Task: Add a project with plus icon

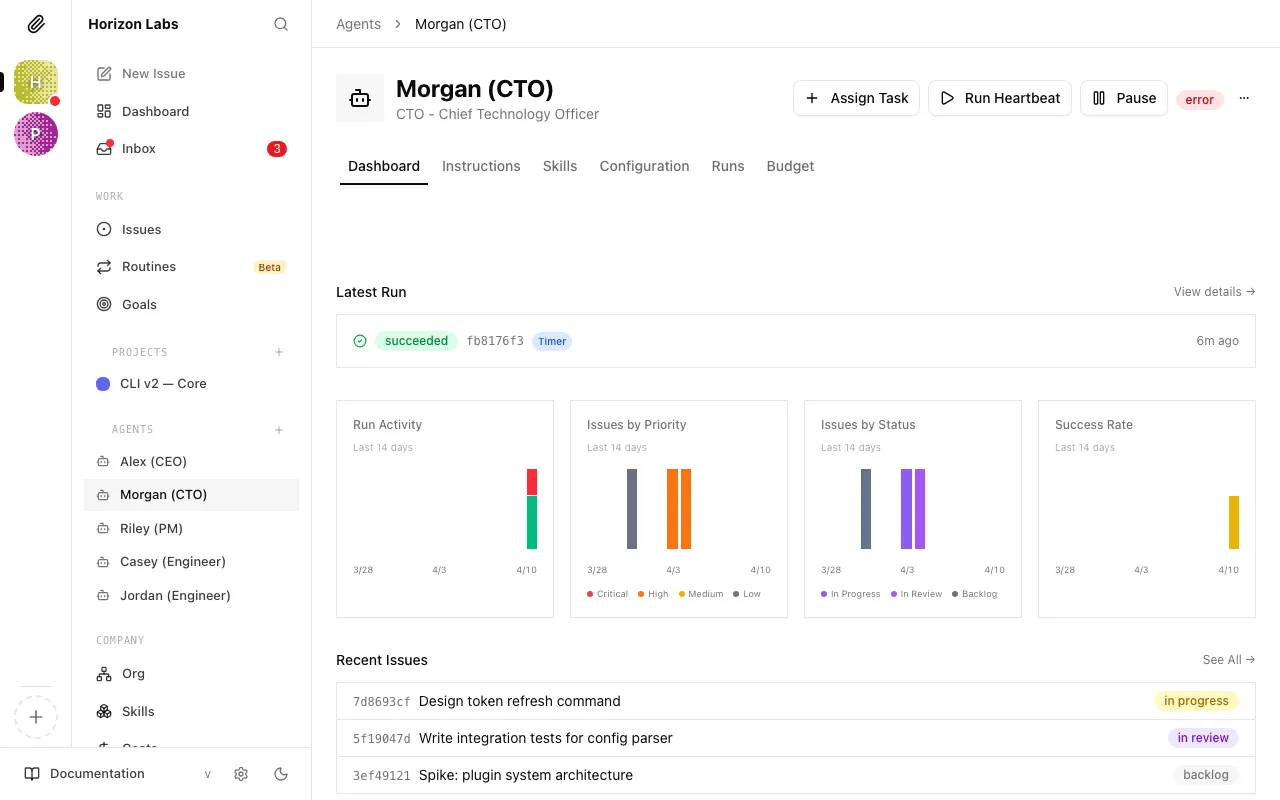Action: pos(279,352)
